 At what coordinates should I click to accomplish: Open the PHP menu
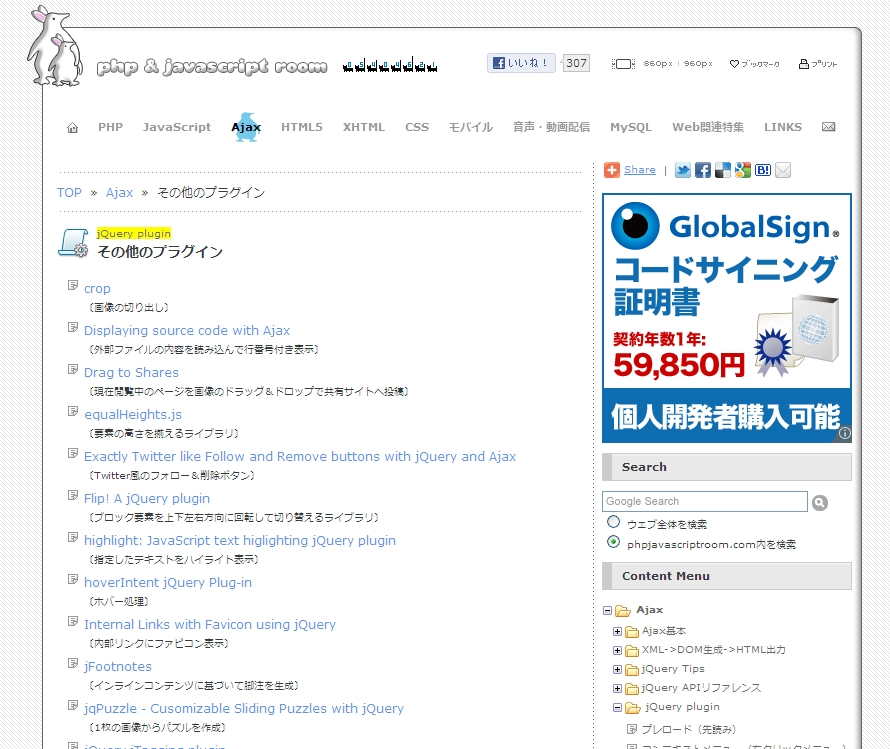tap(111, 127)
